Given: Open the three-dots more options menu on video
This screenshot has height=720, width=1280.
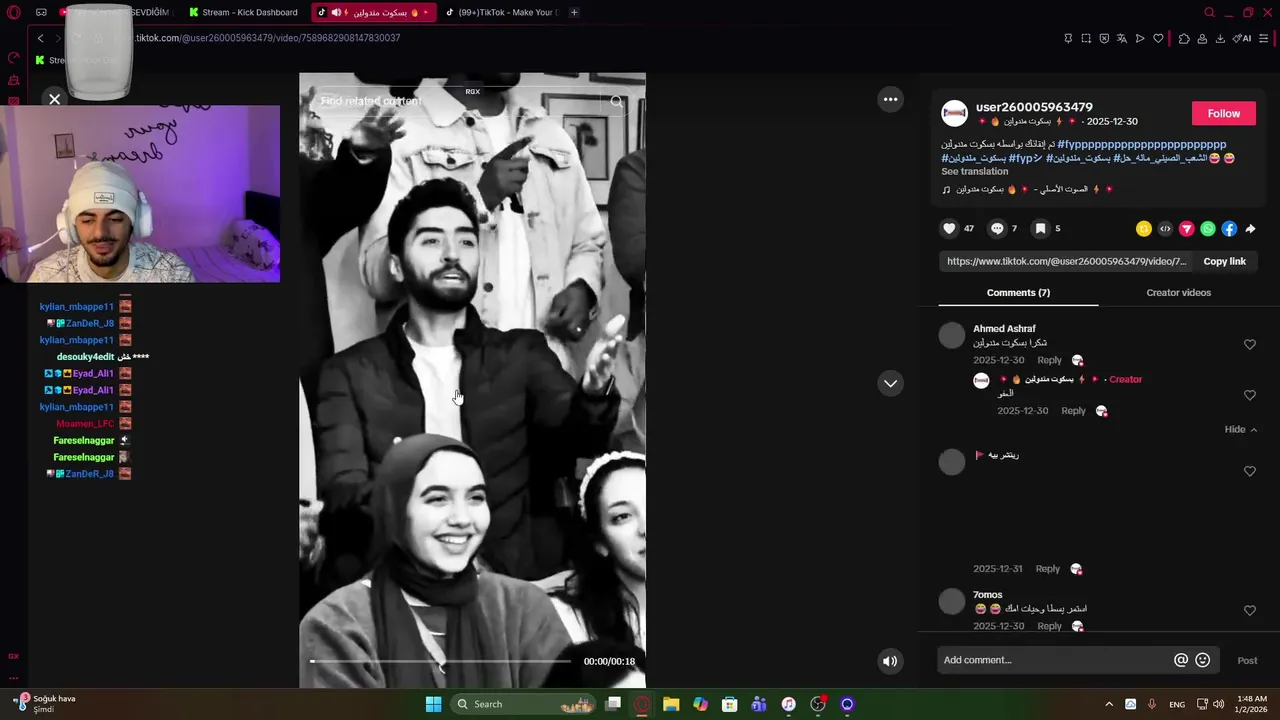Looking at the screenshot, I should [890, 99].
